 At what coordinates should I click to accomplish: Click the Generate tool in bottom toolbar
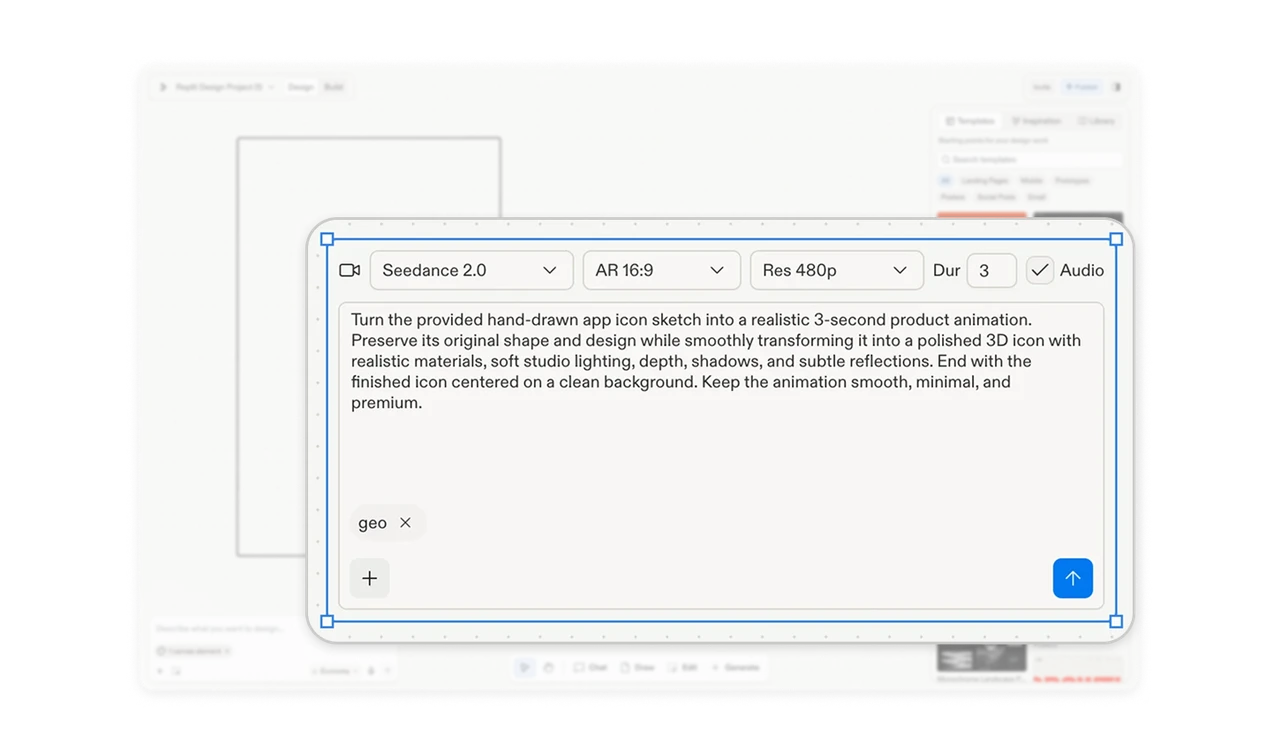[x=736, y=667]
